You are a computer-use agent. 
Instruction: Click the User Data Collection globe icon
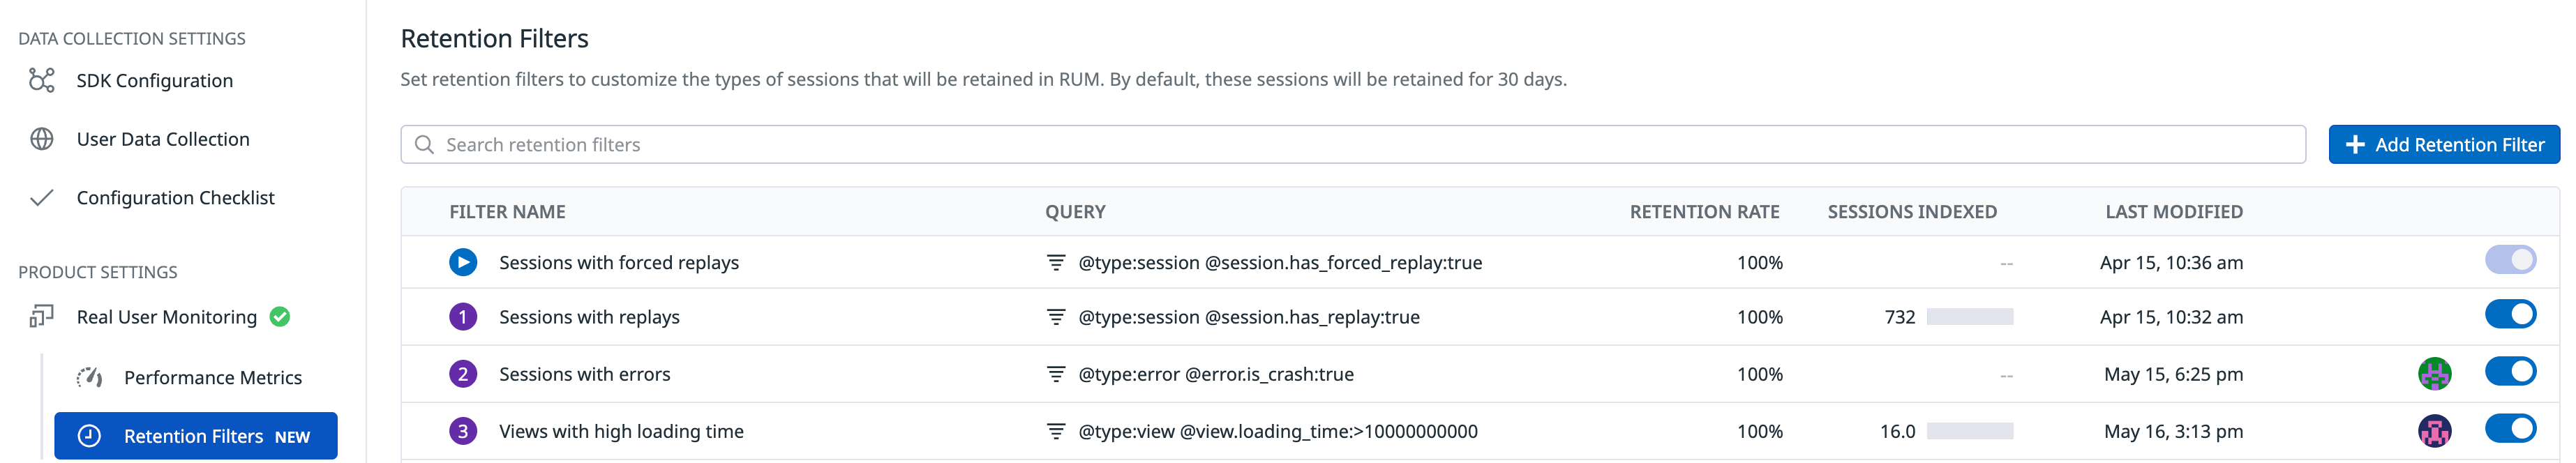click(x=40, y=138)
